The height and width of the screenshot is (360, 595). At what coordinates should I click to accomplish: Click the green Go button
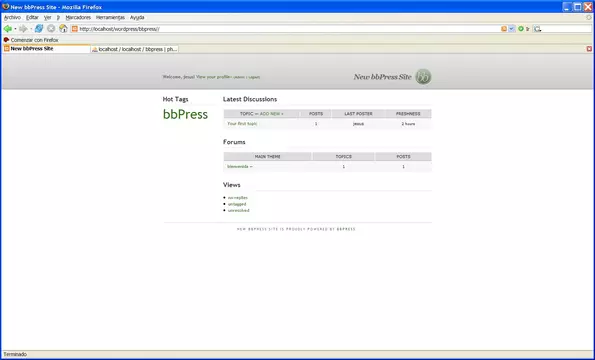[x=521, y=29]
